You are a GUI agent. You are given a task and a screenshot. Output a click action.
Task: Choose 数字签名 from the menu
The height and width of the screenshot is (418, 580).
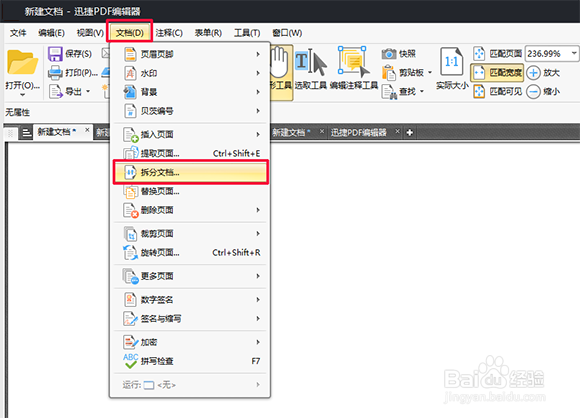point(191,300)
